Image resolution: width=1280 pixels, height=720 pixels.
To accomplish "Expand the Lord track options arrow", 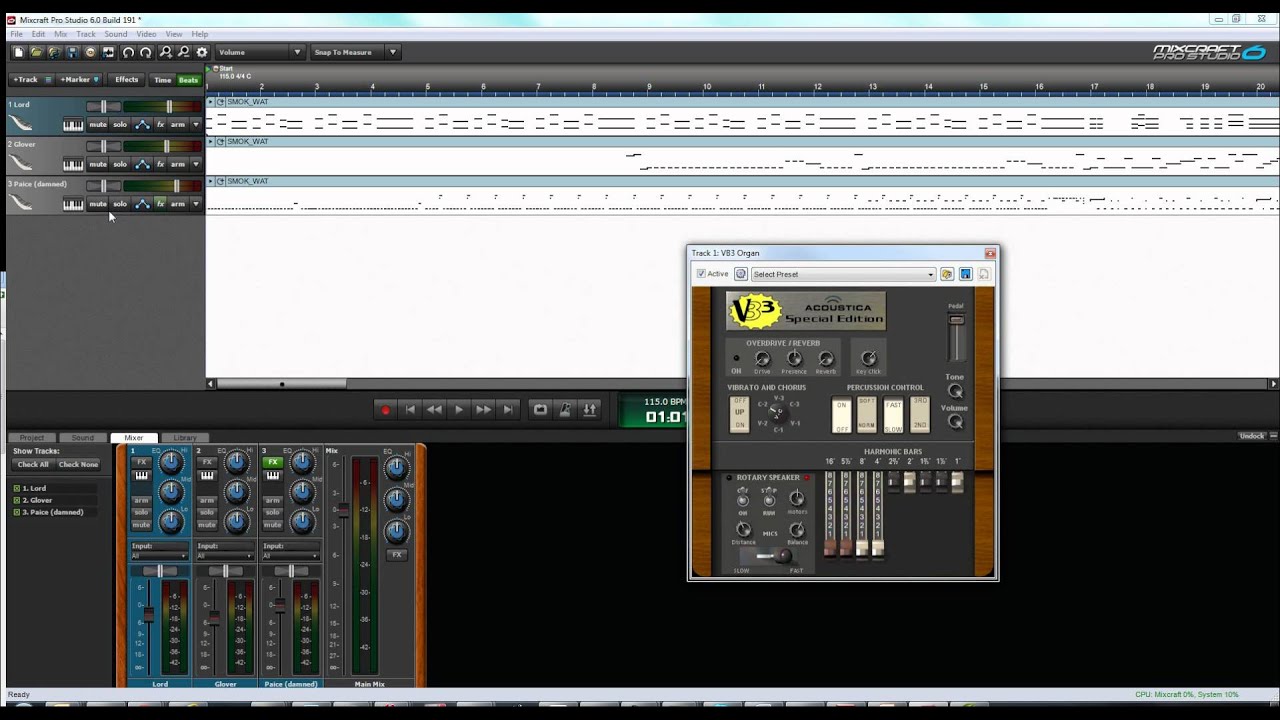I will pos(196,125).
